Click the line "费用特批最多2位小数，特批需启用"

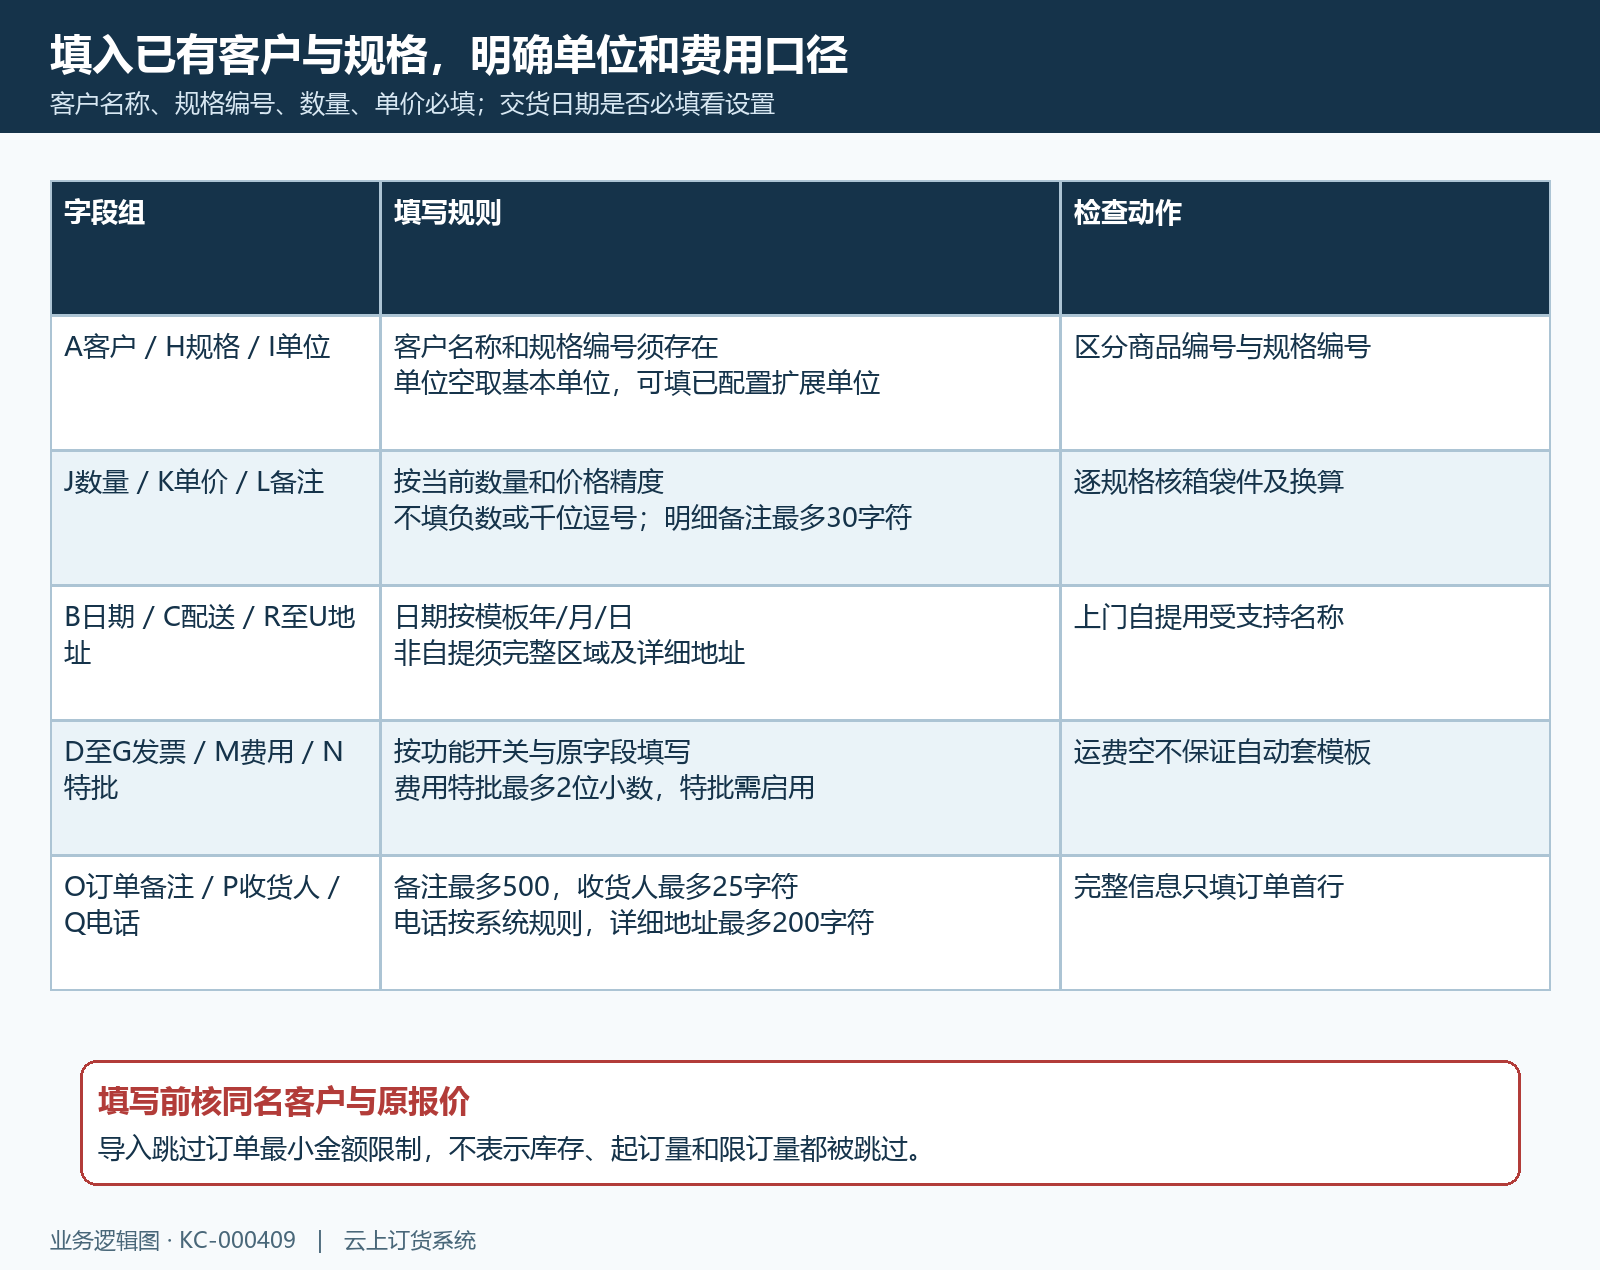604,788
